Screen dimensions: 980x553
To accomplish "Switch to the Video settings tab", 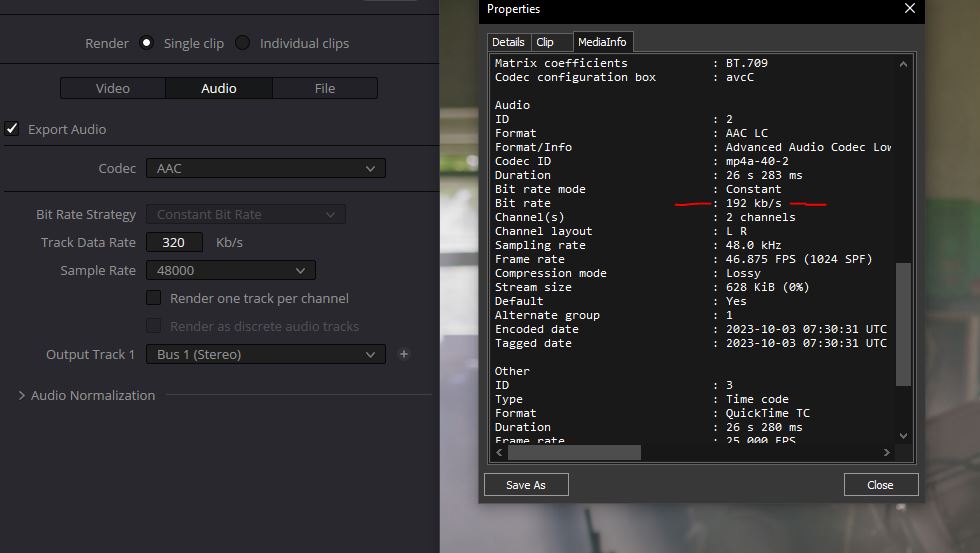I will pos(113,88).
